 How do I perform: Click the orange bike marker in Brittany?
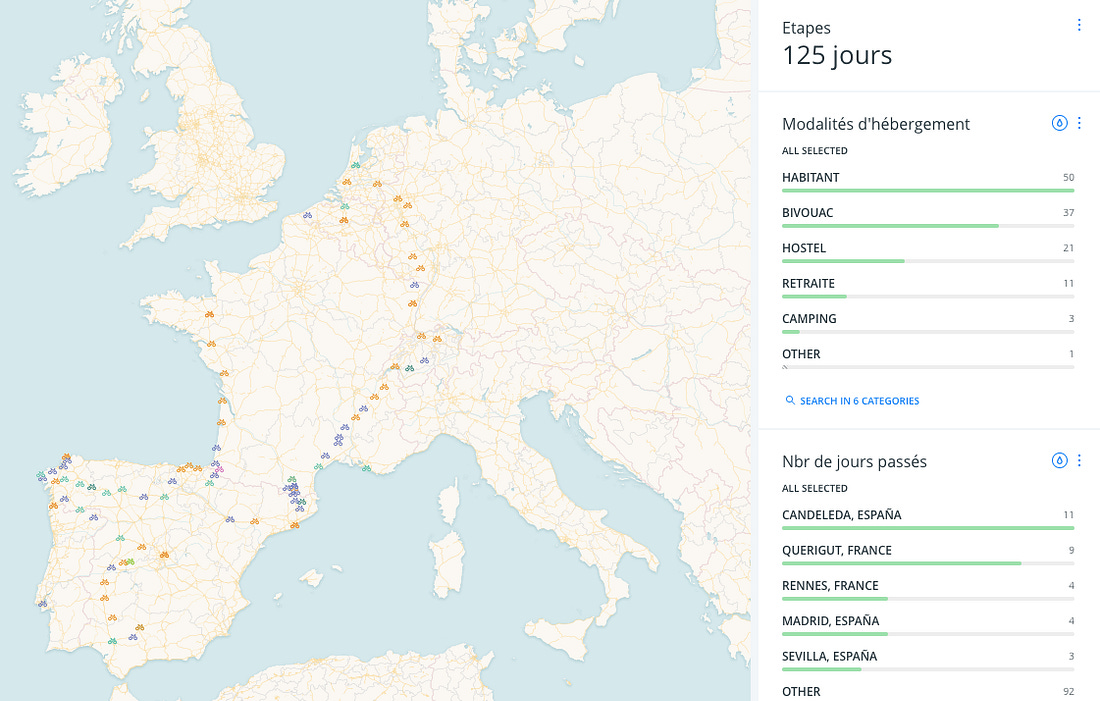point(209,314)
